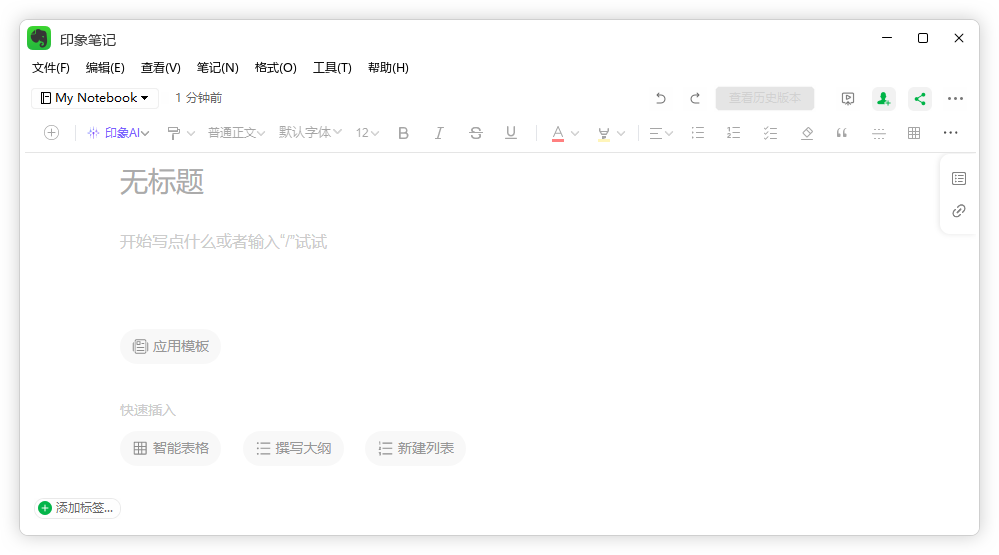The height and width of the screenshot is (555, 999).
Task: Click the 查看历史版本 button
Action: click(765, 98)
